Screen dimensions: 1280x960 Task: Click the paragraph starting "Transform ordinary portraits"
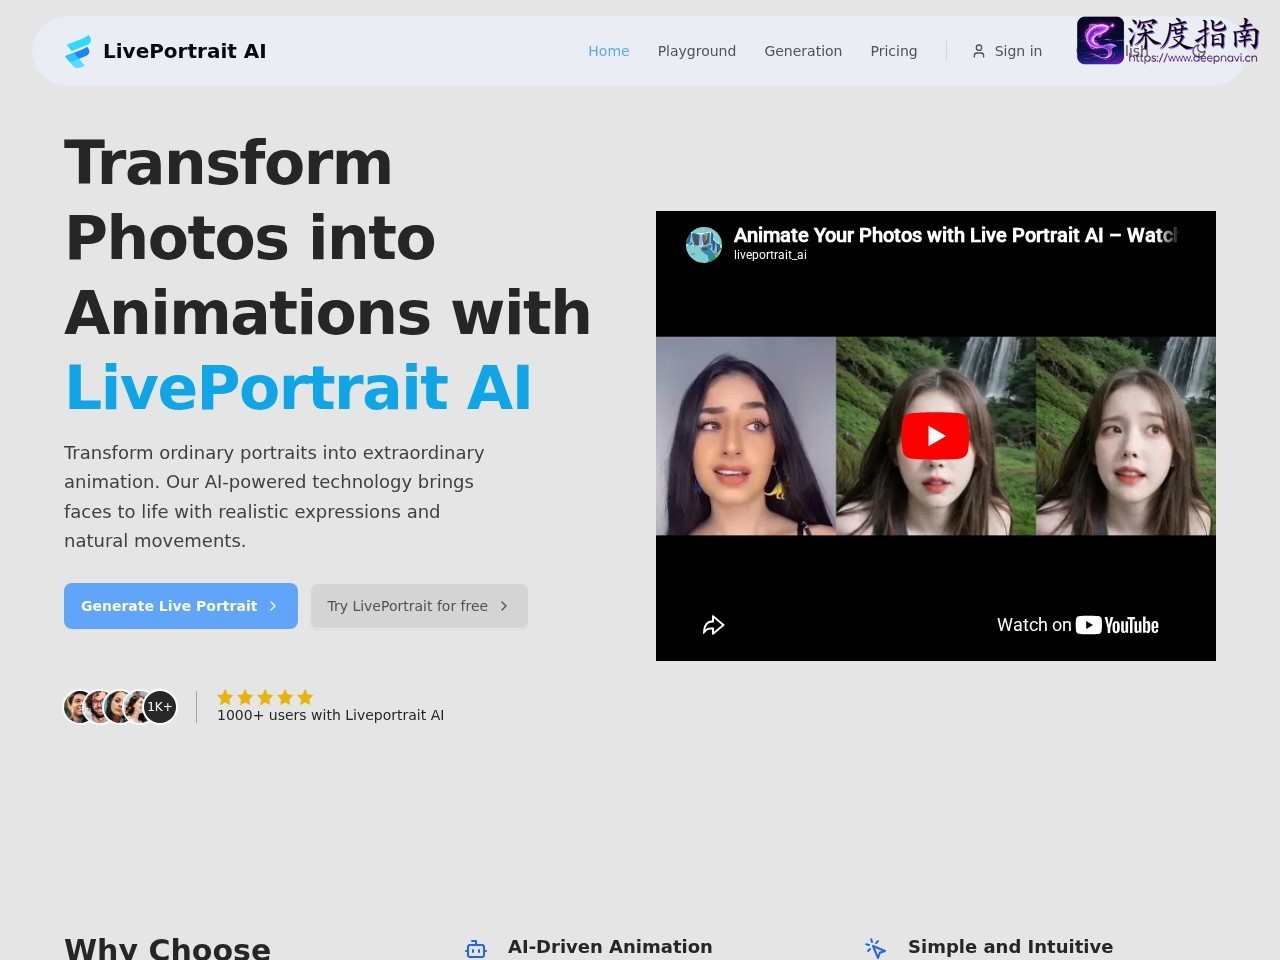click(x=274, y=497)
